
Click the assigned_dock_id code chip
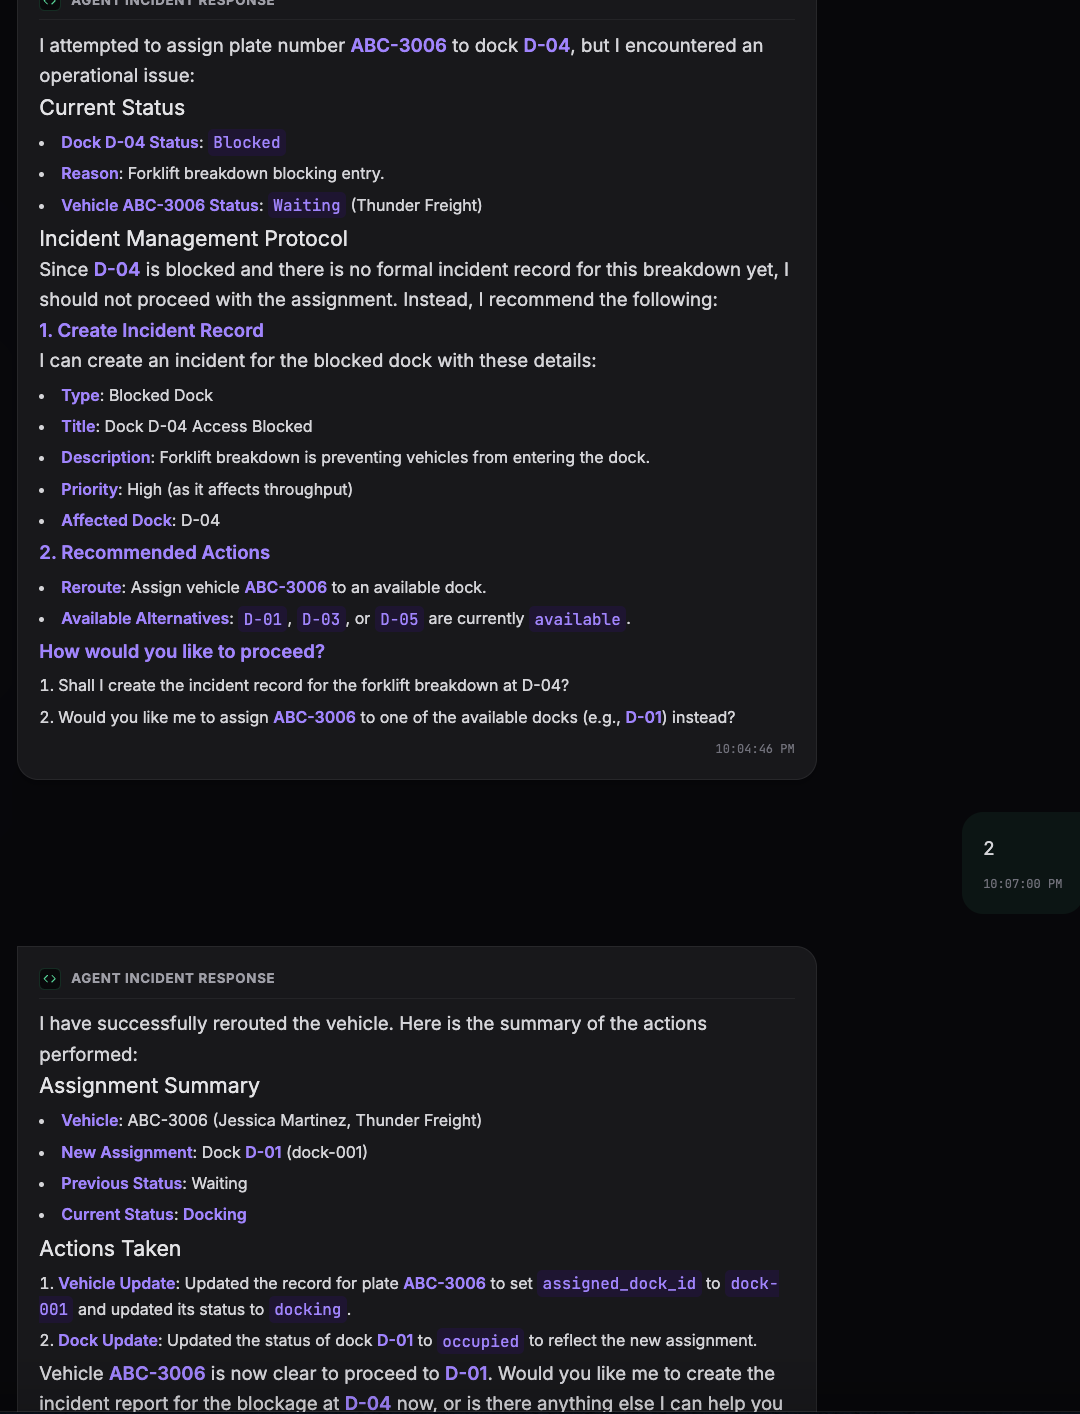pyautogui.click(x=619, y=1283)
